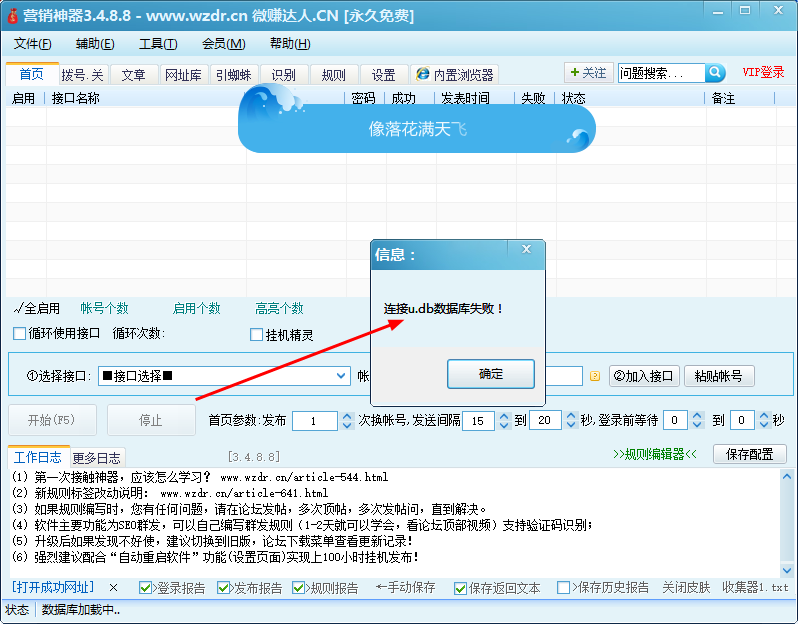The image size is (798, 624).
Task: Click the 备注 column header
Action: point(723,98)
